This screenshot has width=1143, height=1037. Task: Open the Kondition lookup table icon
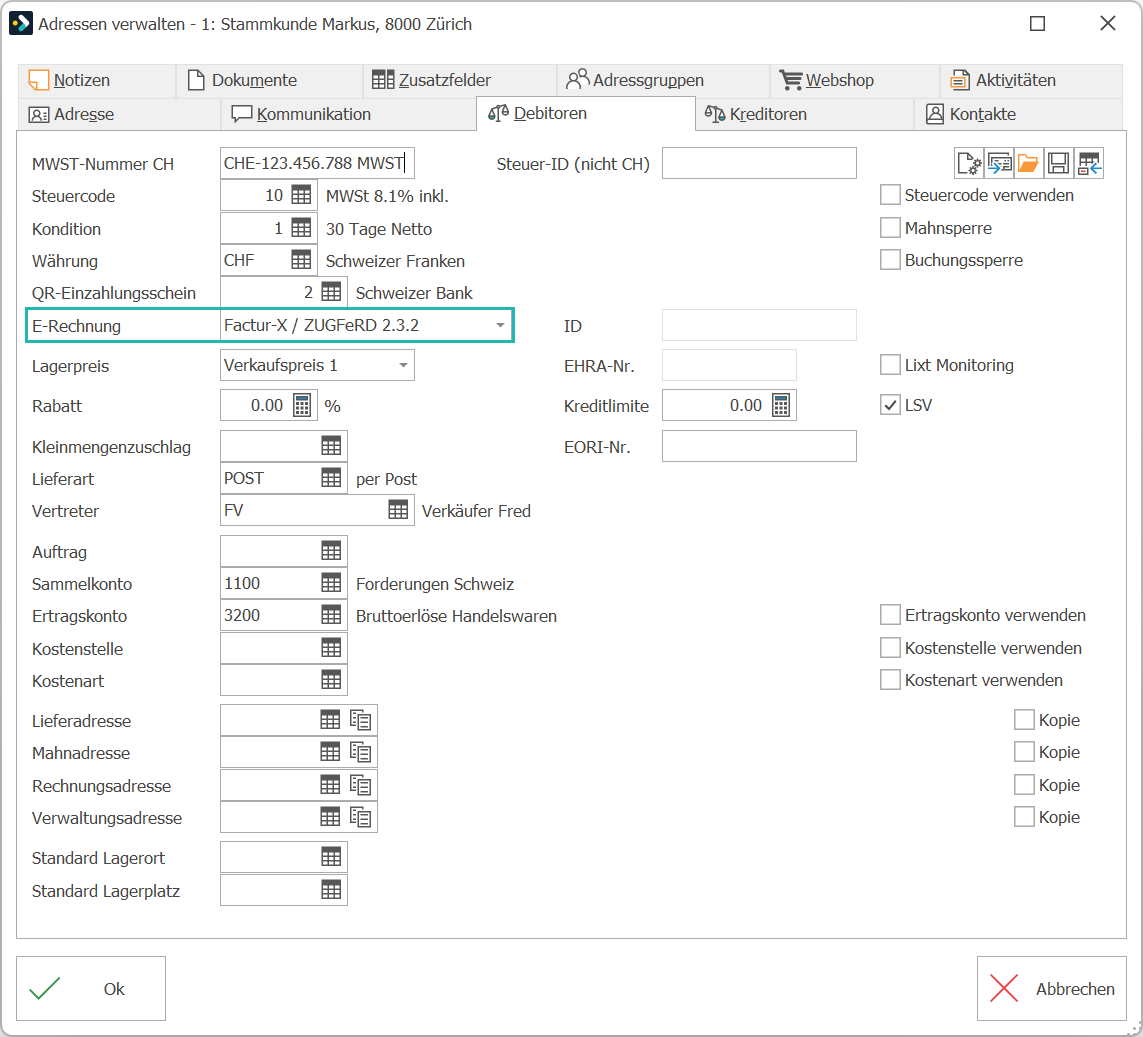click(x=301, y=228)
